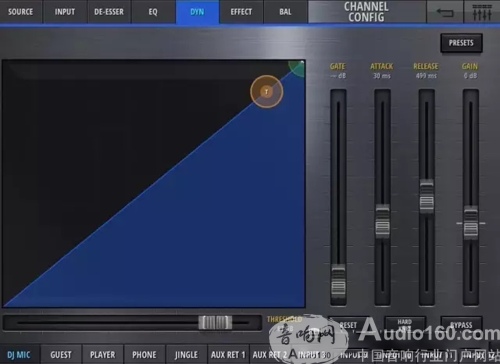Toggle the BYPASS button
Screen dimensions: 500x364
coord(461,325)
